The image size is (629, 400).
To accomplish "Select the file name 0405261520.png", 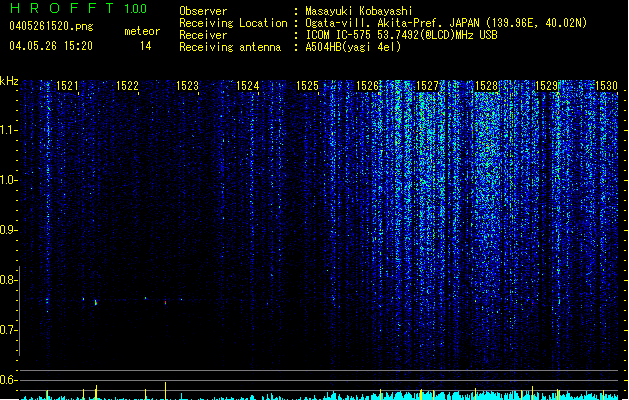I will 51,26.
